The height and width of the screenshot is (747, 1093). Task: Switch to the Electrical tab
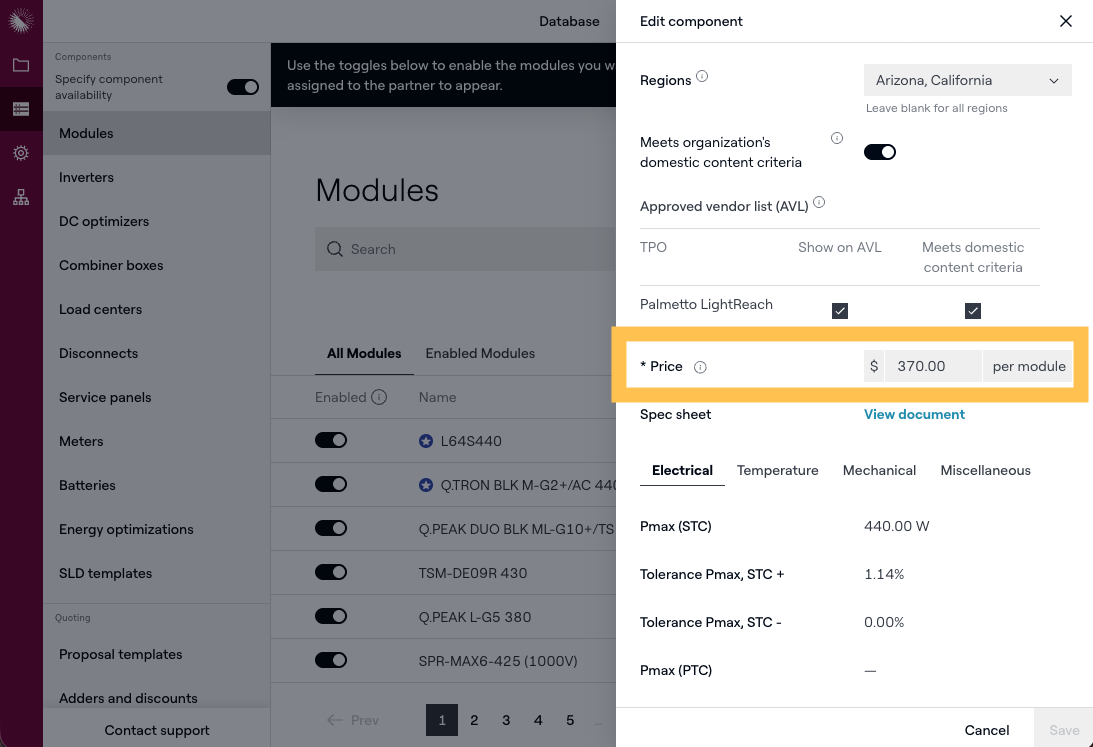[682, 470]
